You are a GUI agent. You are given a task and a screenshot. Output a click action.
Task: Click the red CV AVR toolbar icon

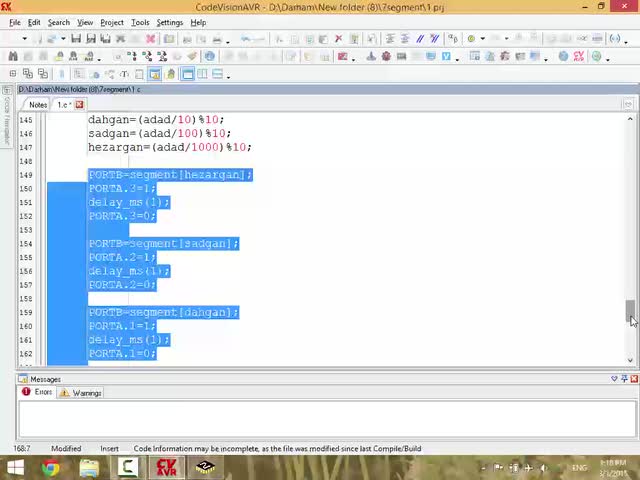click(579, 56)
